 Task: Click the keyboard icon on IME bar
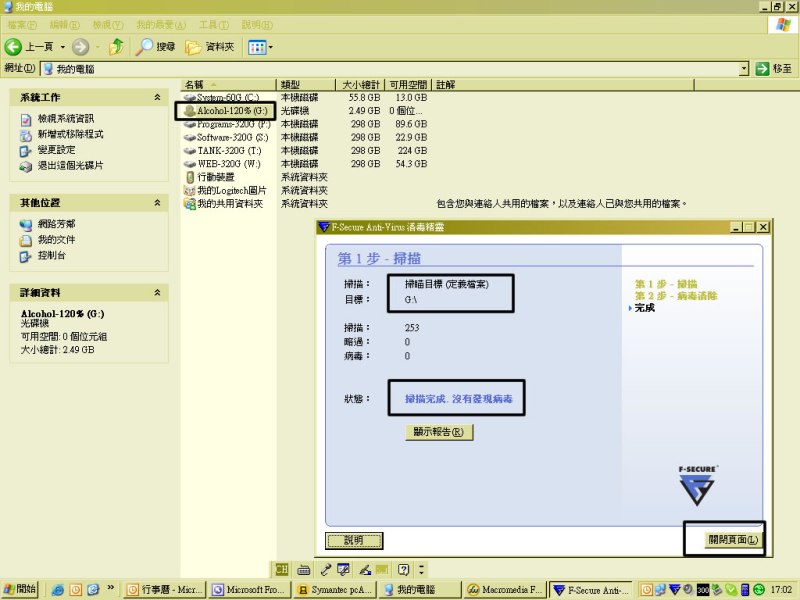304,569
